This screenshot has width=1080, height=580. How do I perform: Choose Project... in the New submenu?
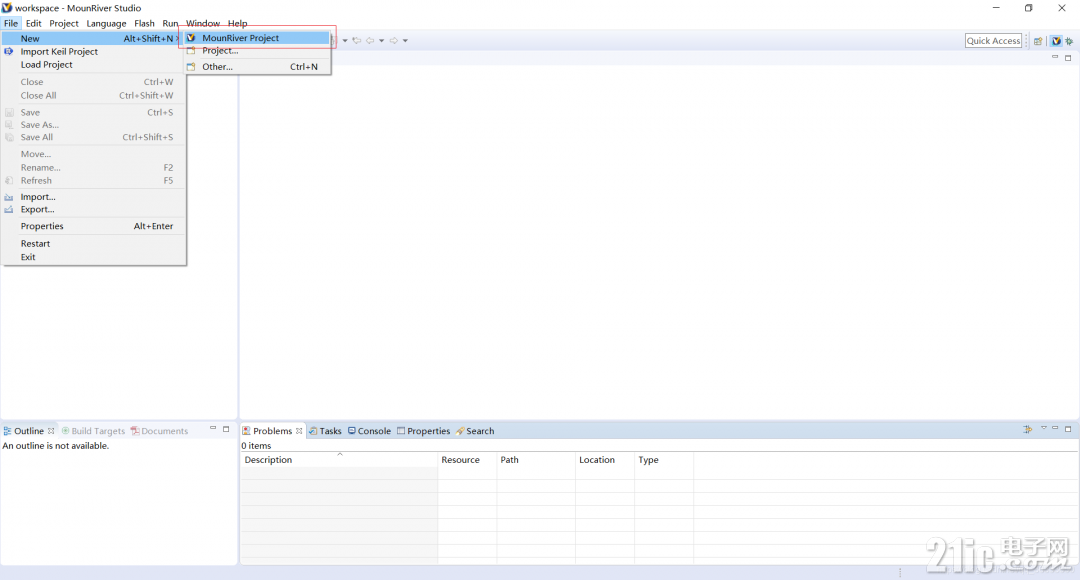coord(258,51)
